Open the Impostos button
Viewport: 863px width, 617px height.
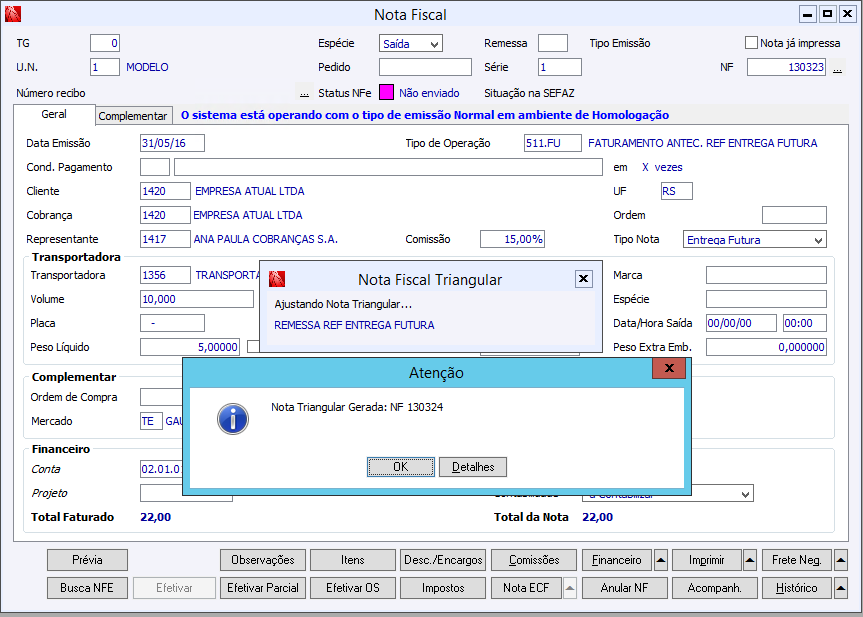pyautogui.click(x=443, y=588)
